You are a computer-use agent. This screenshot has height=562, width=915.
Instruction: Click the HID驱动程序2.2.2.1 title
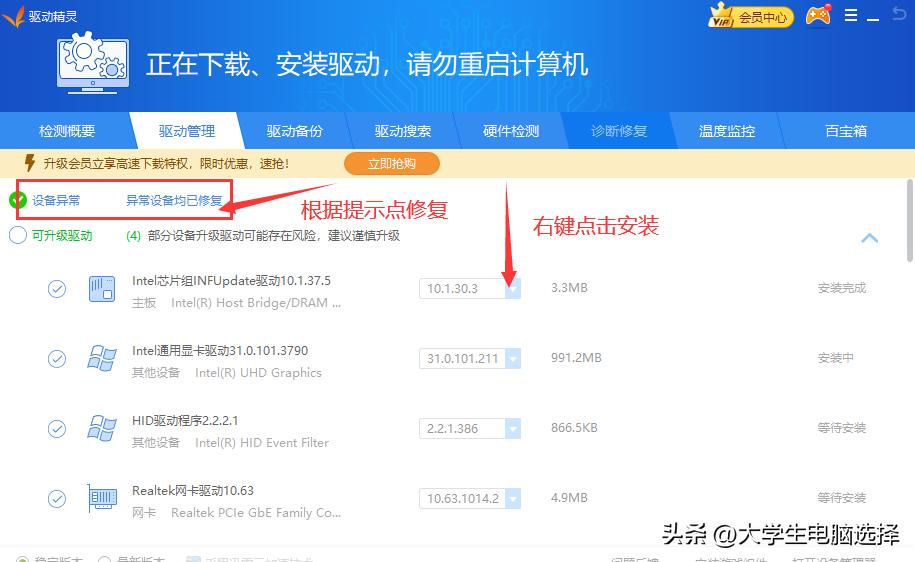click(185, 421)
